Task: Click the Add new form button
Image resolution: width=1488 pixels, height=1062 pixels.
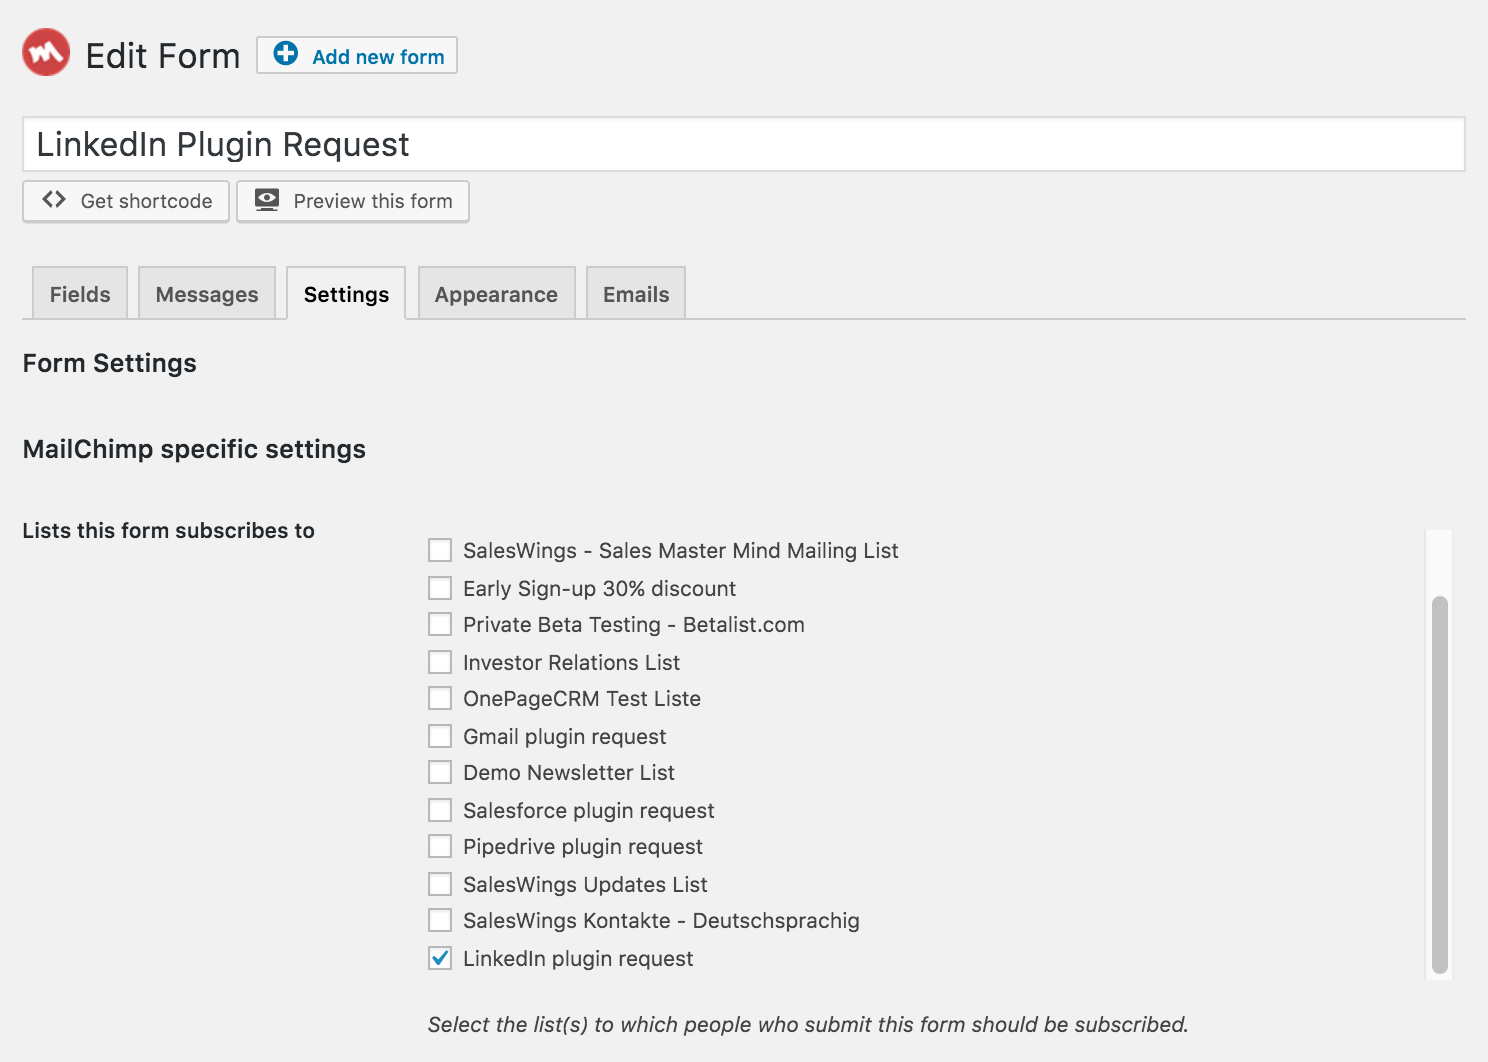Action: tap(357, 55)
